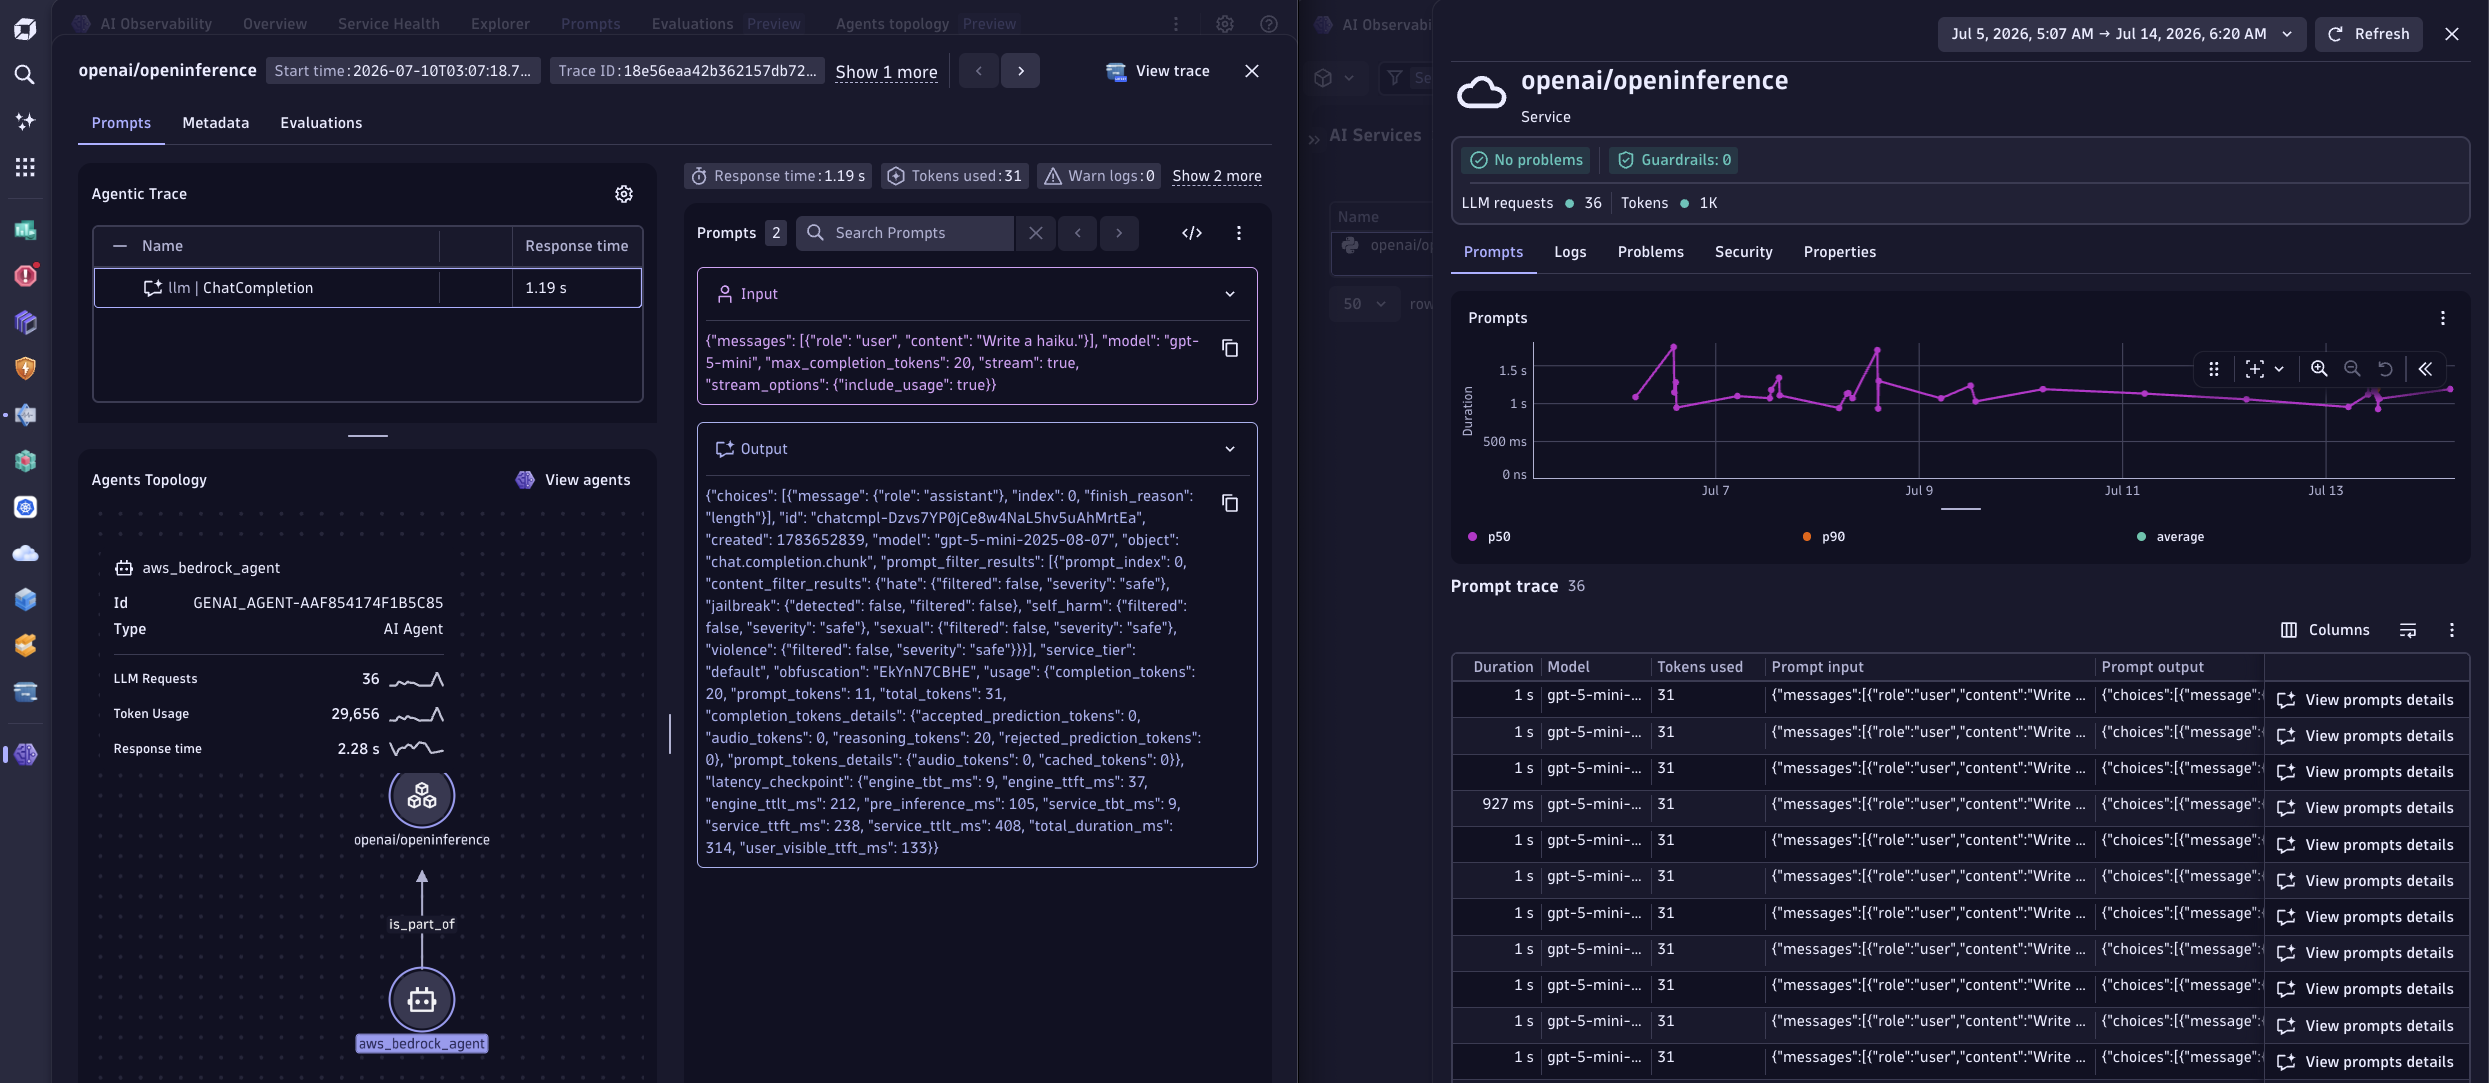Open the Security tab in service panel
2489x1083 pixels.
tap(1743, 252)
